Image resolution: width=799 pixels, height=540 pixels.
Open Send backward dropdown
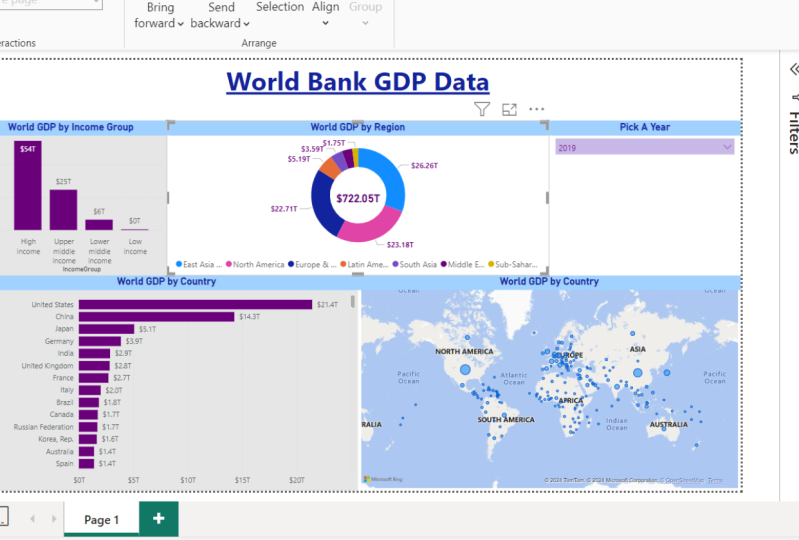(x=220, y=15)
